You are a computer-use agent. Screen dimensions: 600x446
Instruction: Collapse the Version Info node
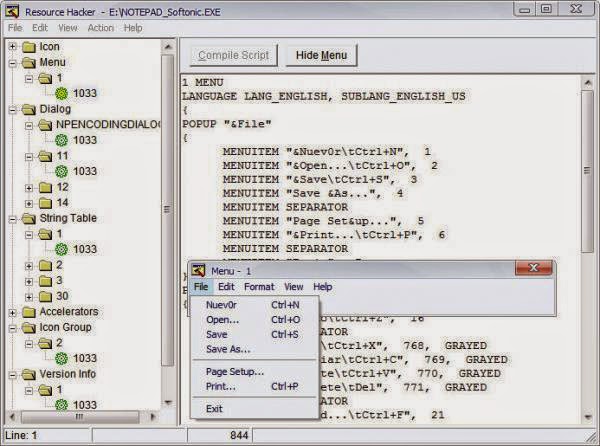pos(13,375)
